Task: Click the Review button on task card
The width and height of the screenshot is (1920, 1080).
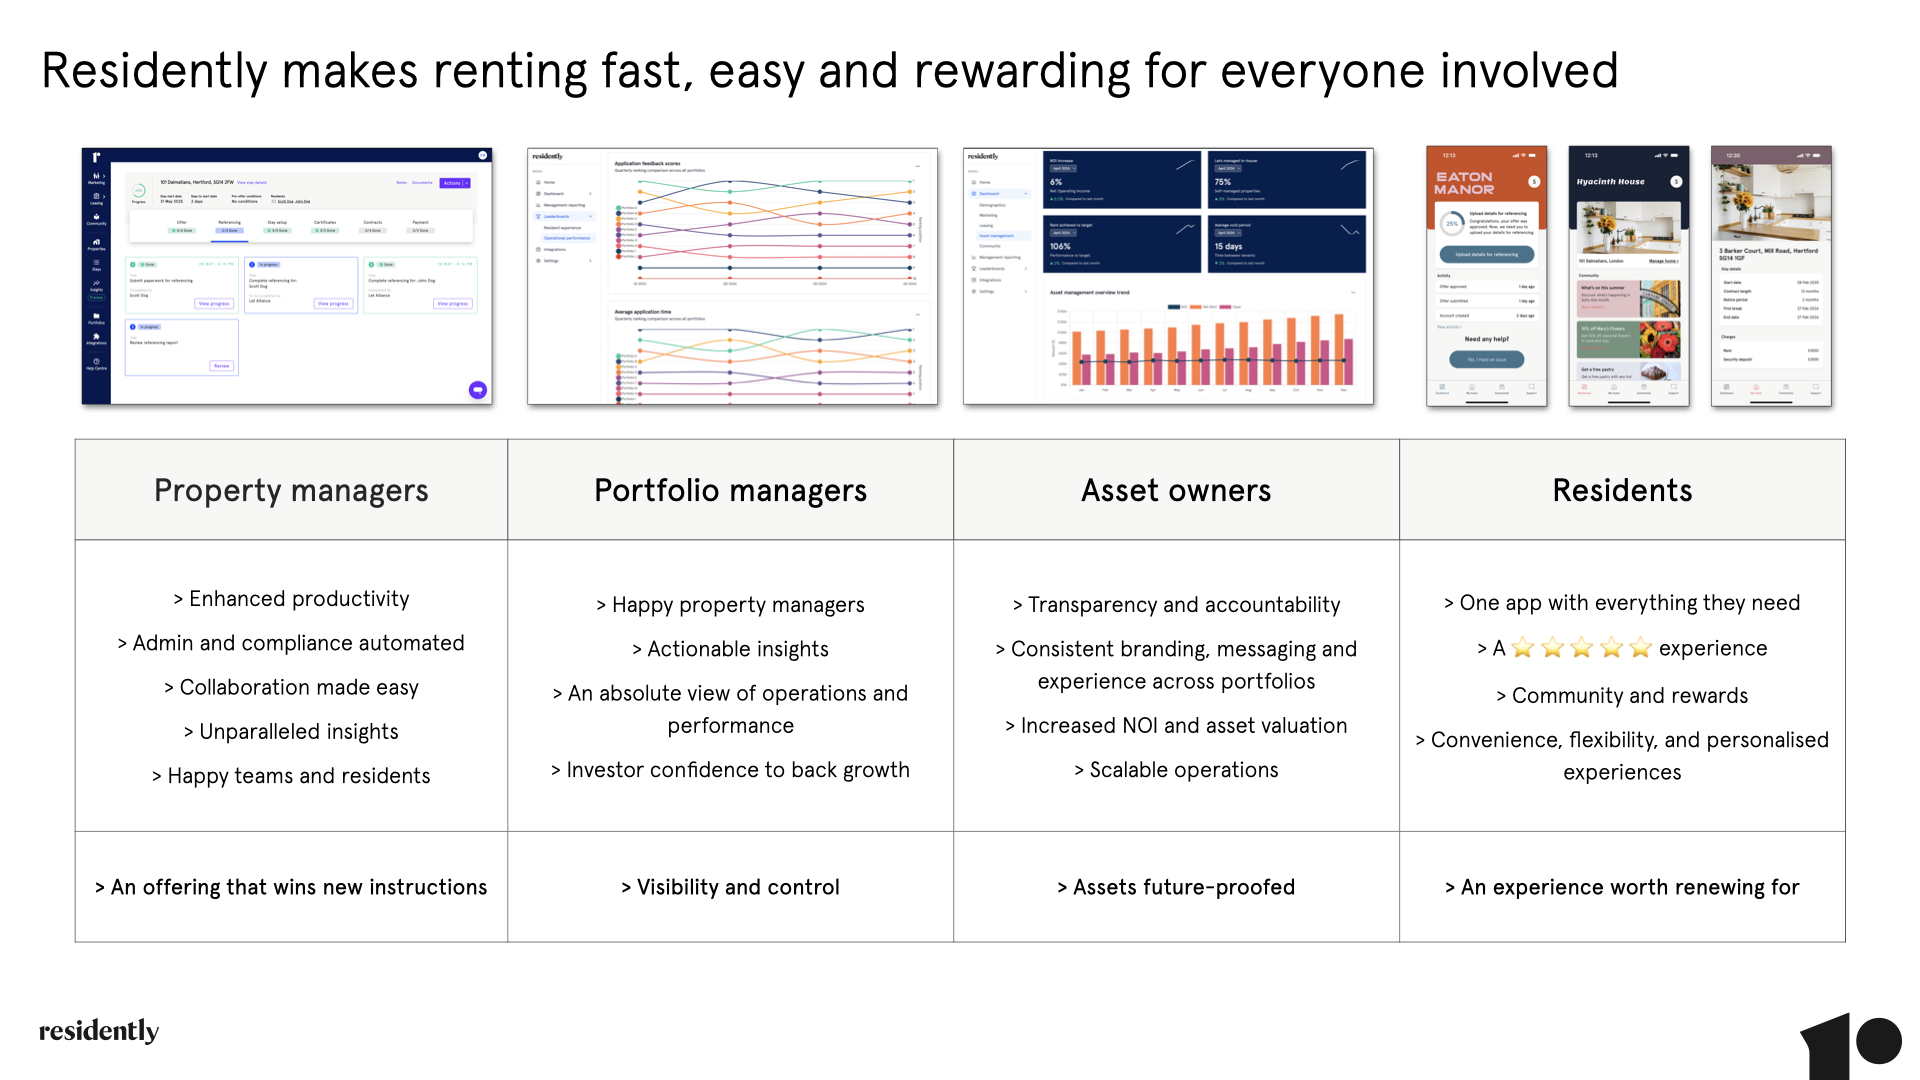Action: point(221,366)
